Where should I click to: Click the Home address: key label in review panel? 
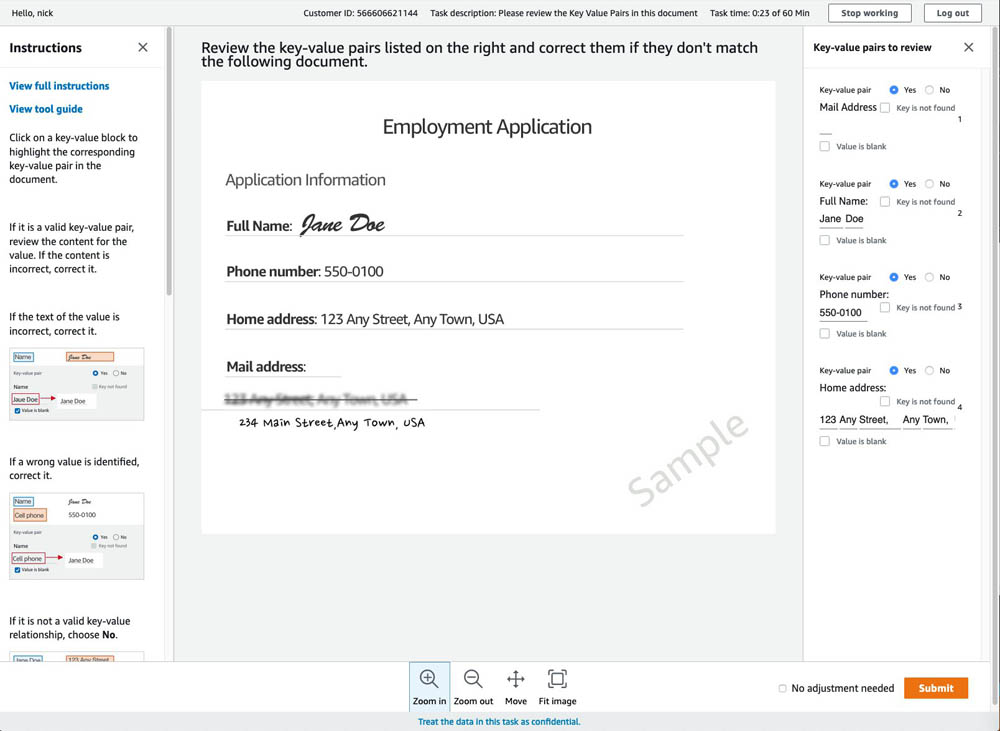click(x=853, y=388)
